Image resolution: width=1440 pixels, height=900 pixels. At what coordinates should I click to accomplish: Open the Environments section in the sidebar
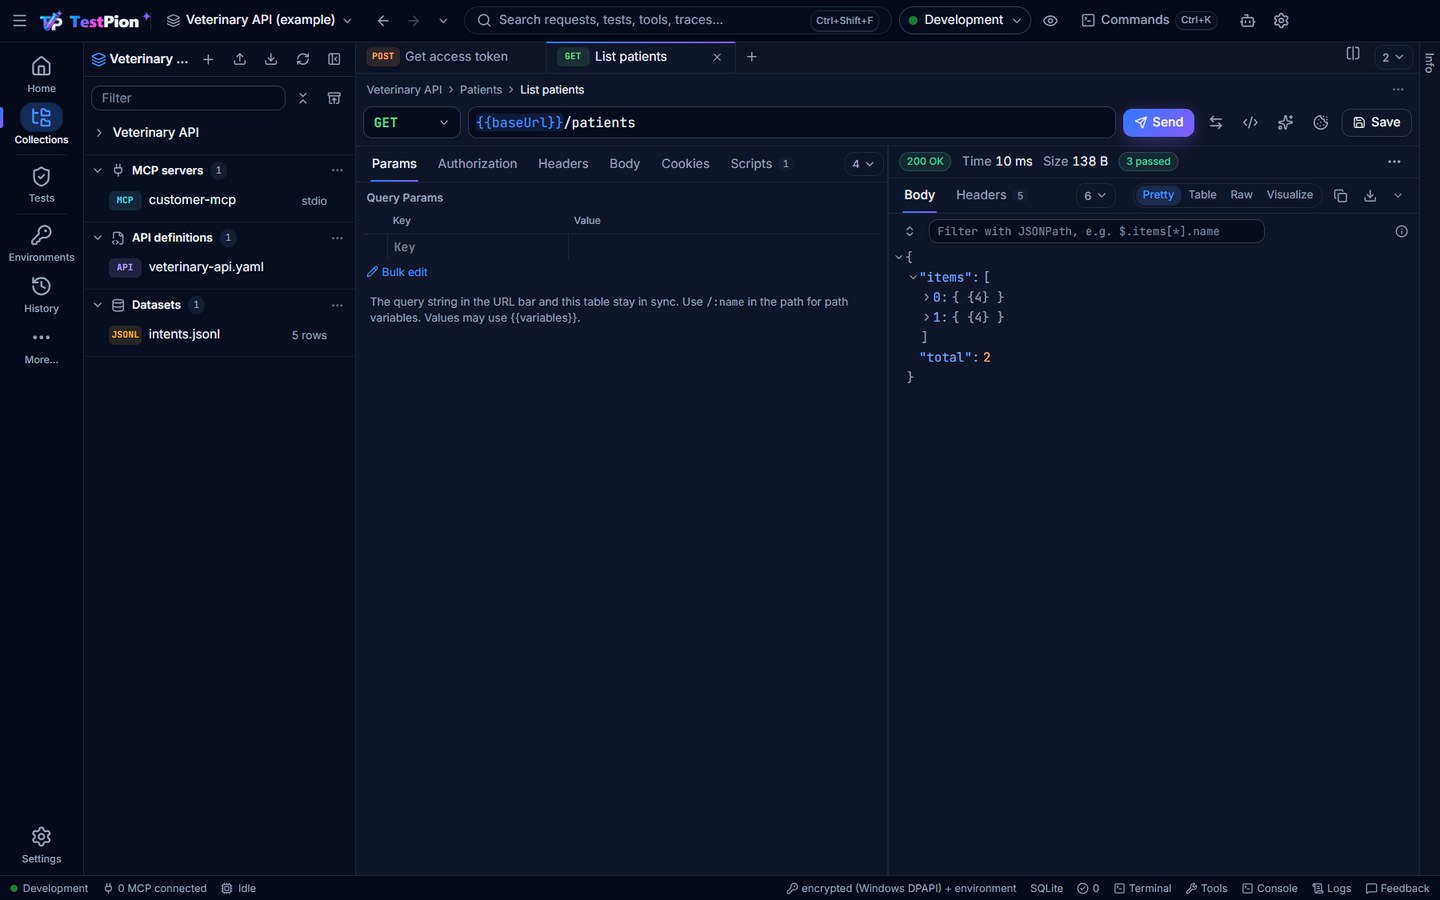[x=41, y=243]
